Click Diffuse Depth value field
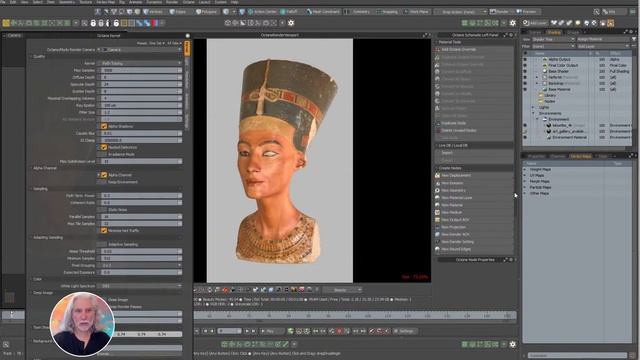Viewport: 640px width, 360px height. [x=141, y=77]
